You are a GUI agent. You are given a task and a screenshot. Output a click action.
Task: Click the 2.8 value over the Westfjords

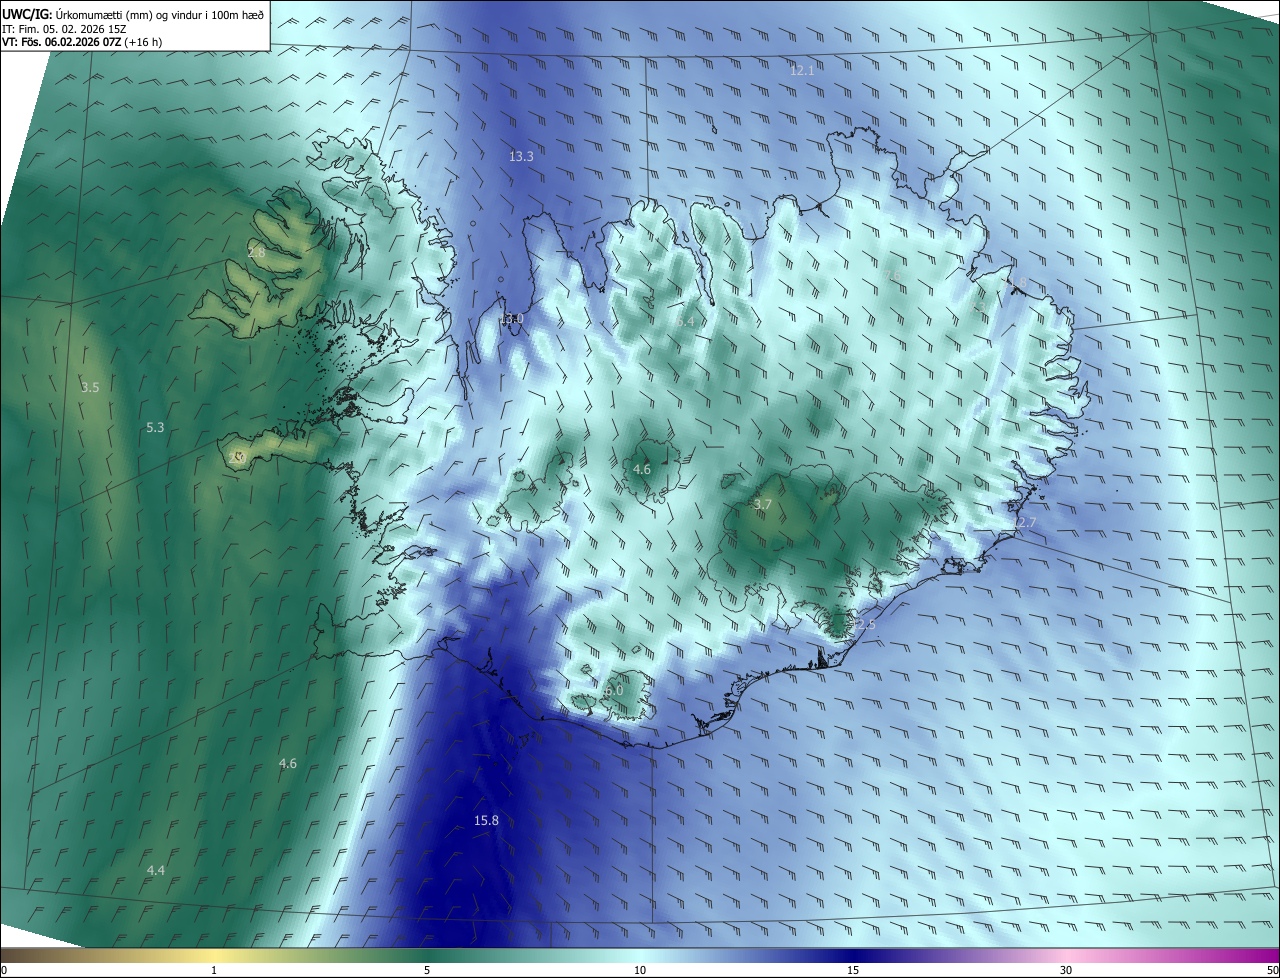(x=256, y=253)
